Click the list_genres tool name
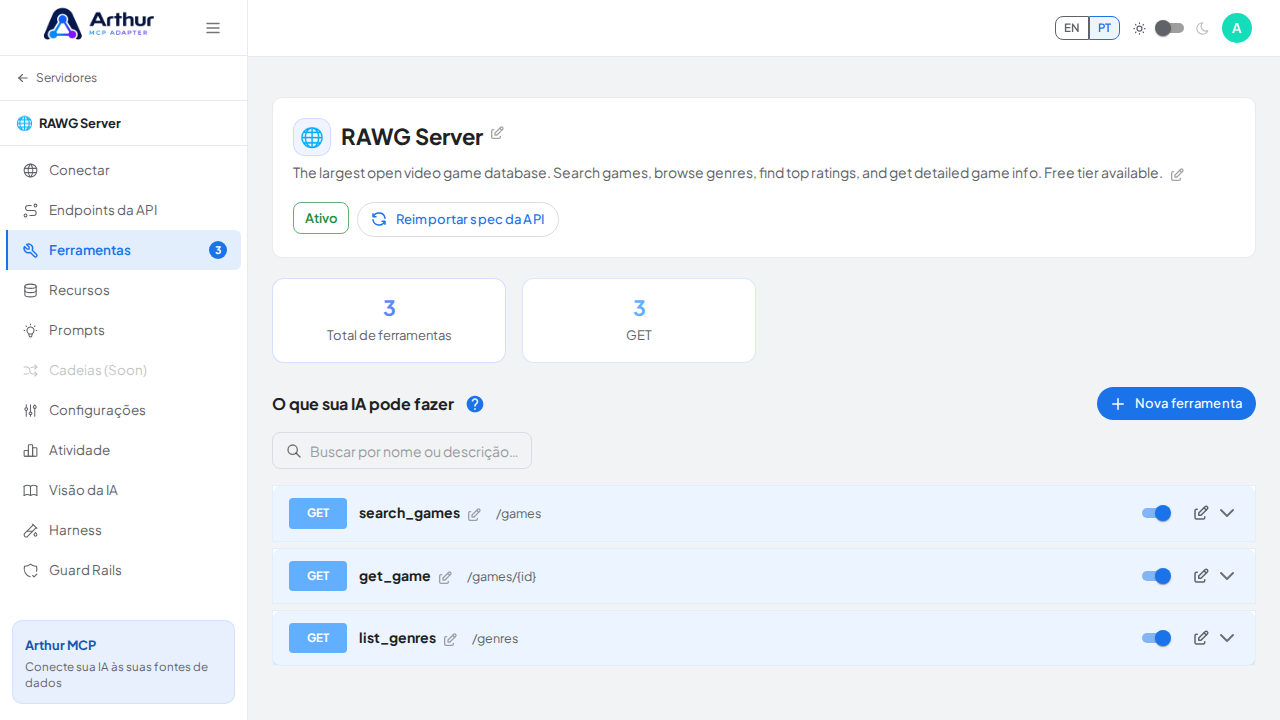The height and width of the screenshot is (720, 1280). [x=397, y=638]
